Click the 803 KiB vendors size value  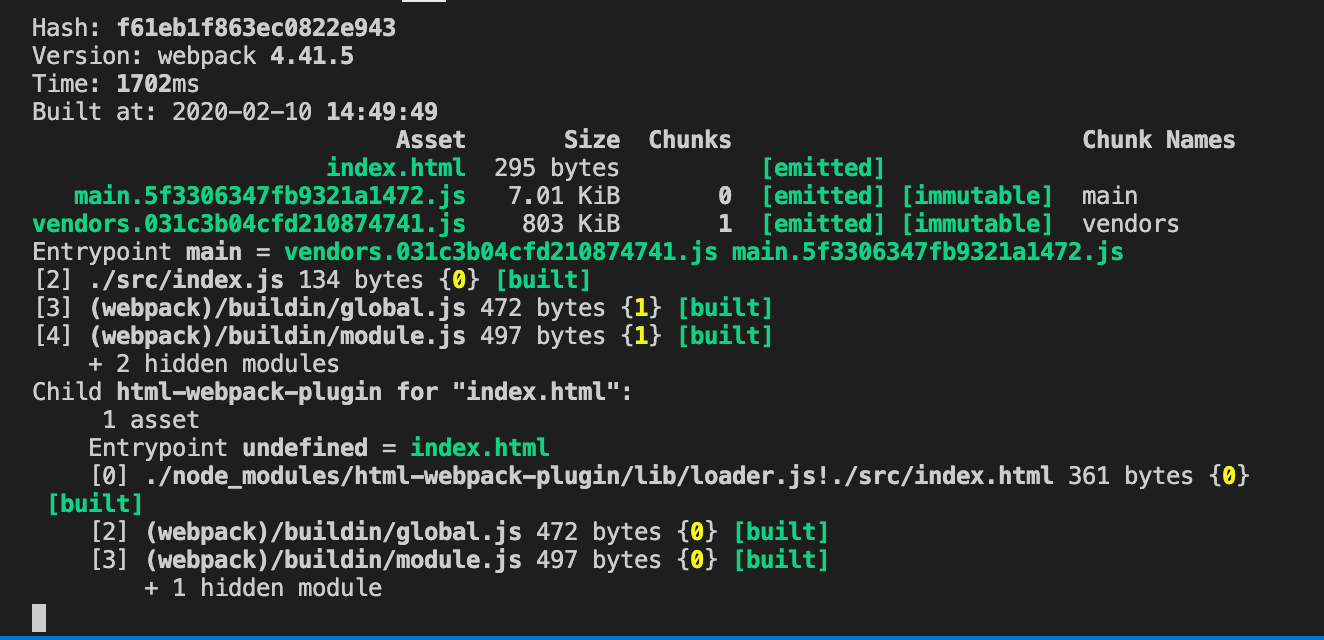570,224
